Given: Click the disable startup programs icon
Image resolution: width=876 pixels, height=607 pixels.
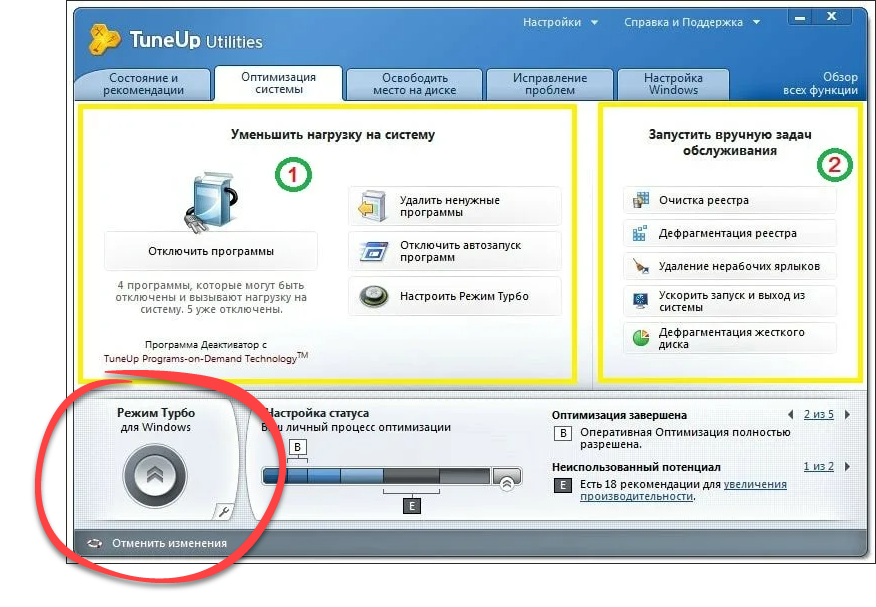Looking at the screenshot, I should pos(374,251).
